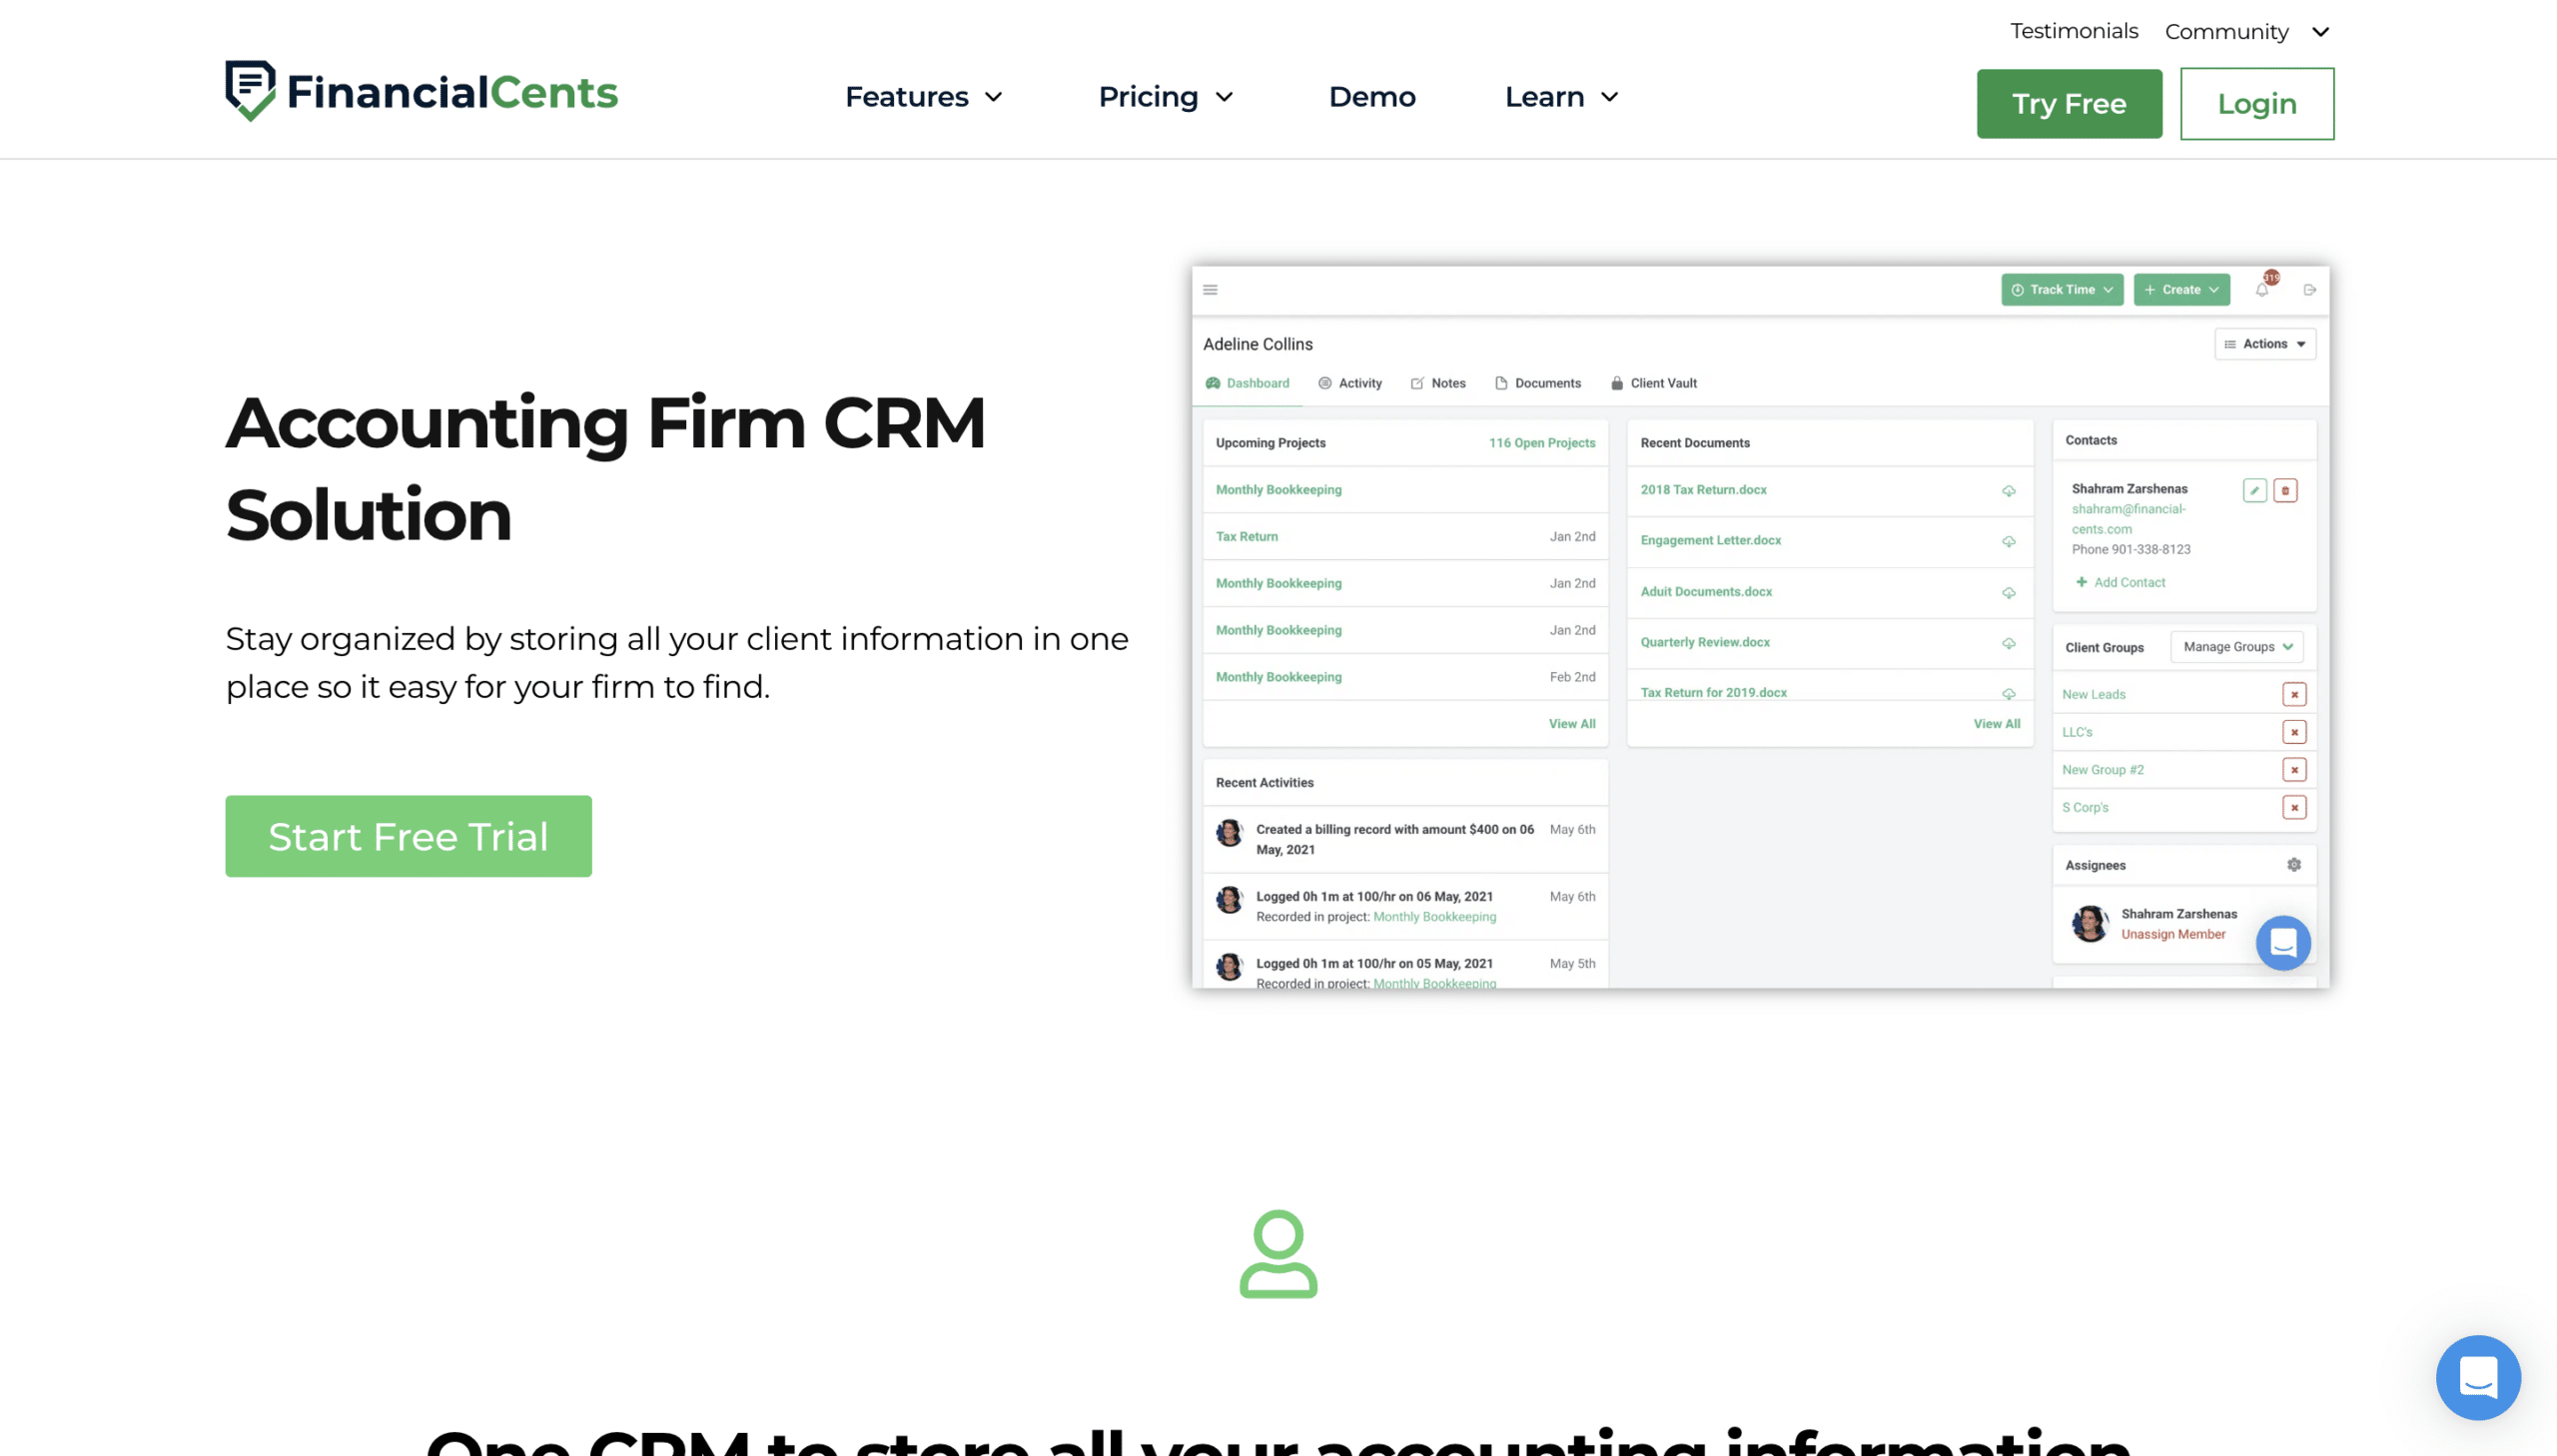Switch to the Dashboard tab
This screenshot has width=2557, height=1456.
click(x=1247, y=383)
